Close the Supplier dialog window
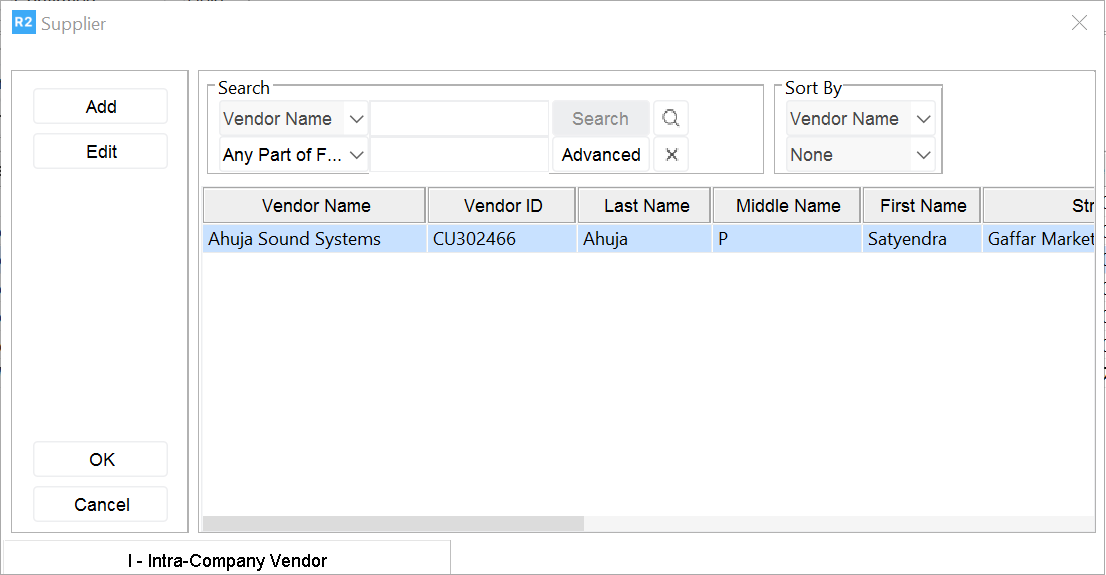The width and height of the screenshot is (1106, 575). point(1079,23)
